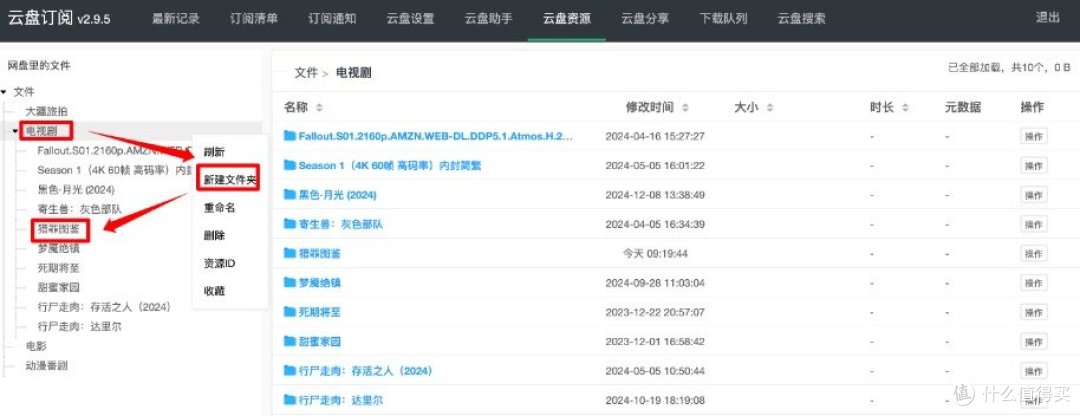Click 操作 button for 黑色-月光 (2024) row
This screenshot has width=1080, height=416.
(1034, 195)
